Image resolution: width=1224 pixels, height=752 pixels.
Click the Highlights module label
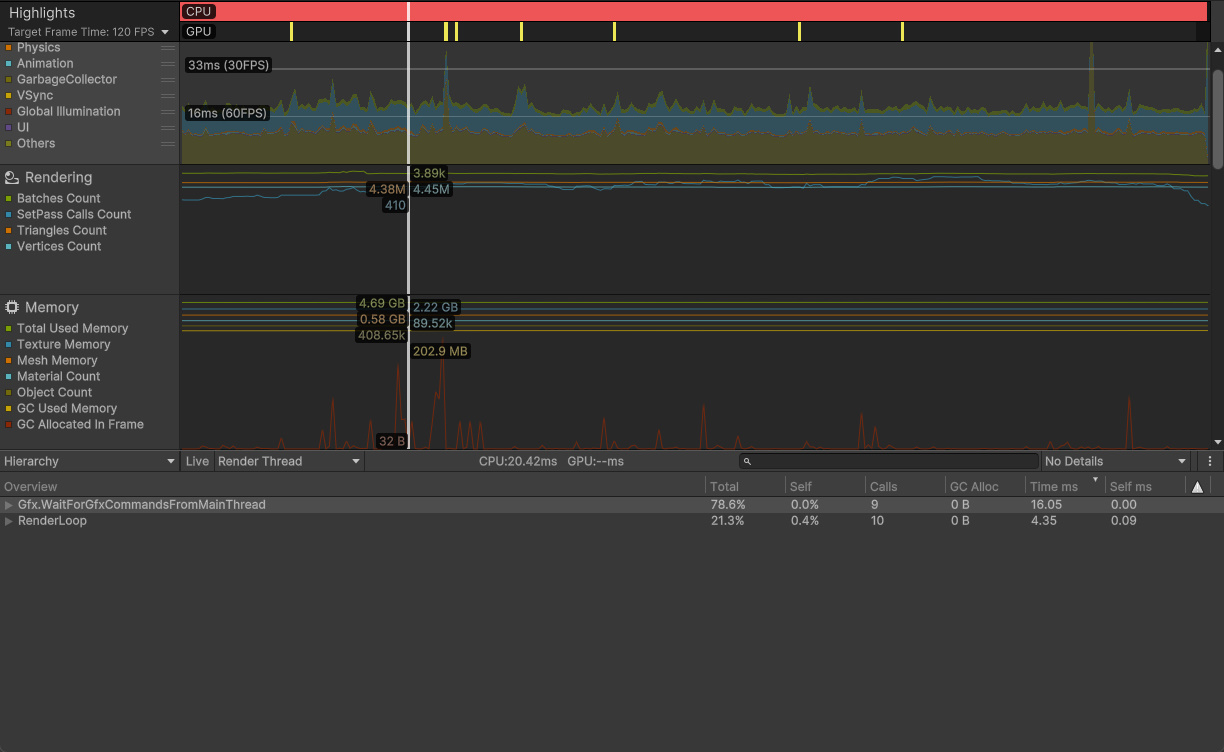pos(42,13)
